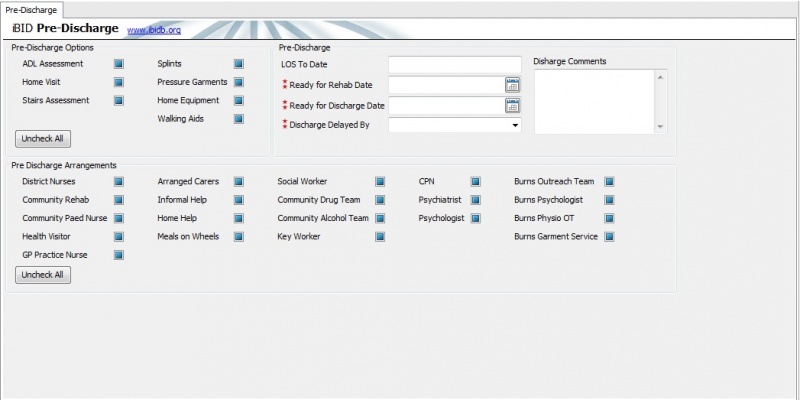Screen dimensions: 800x400
Task: Tick the Walking Aids checkbox
Action: coord(239,119)
